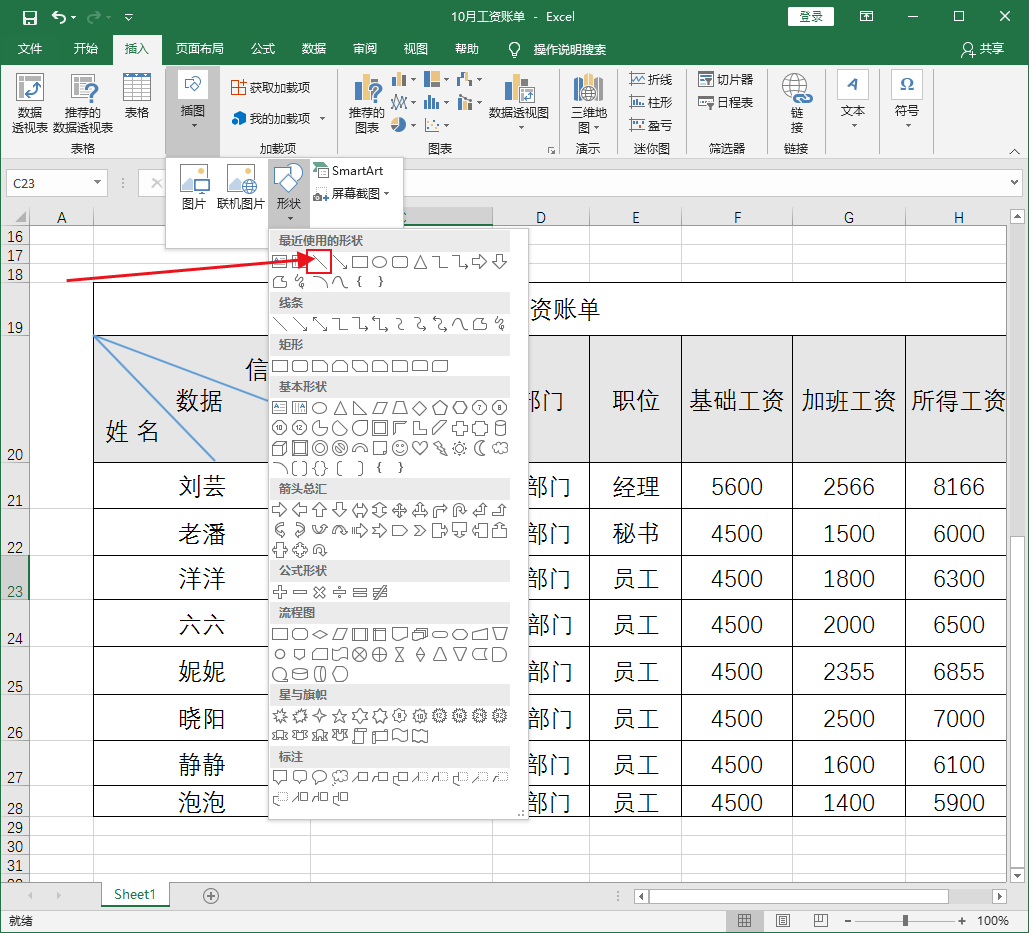Open the Name Box dropdown
This screenshot has width=1029, height=933.
tap(95, 183)
